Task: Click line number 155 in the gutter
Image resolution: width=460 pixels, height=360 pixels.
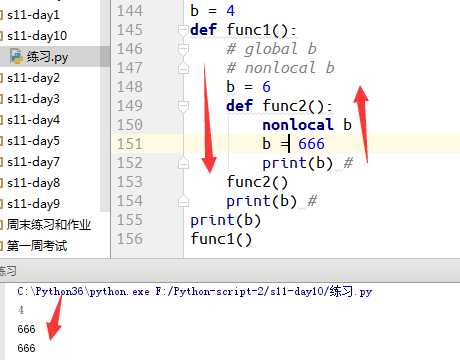Action: click(x=130, y=220)
